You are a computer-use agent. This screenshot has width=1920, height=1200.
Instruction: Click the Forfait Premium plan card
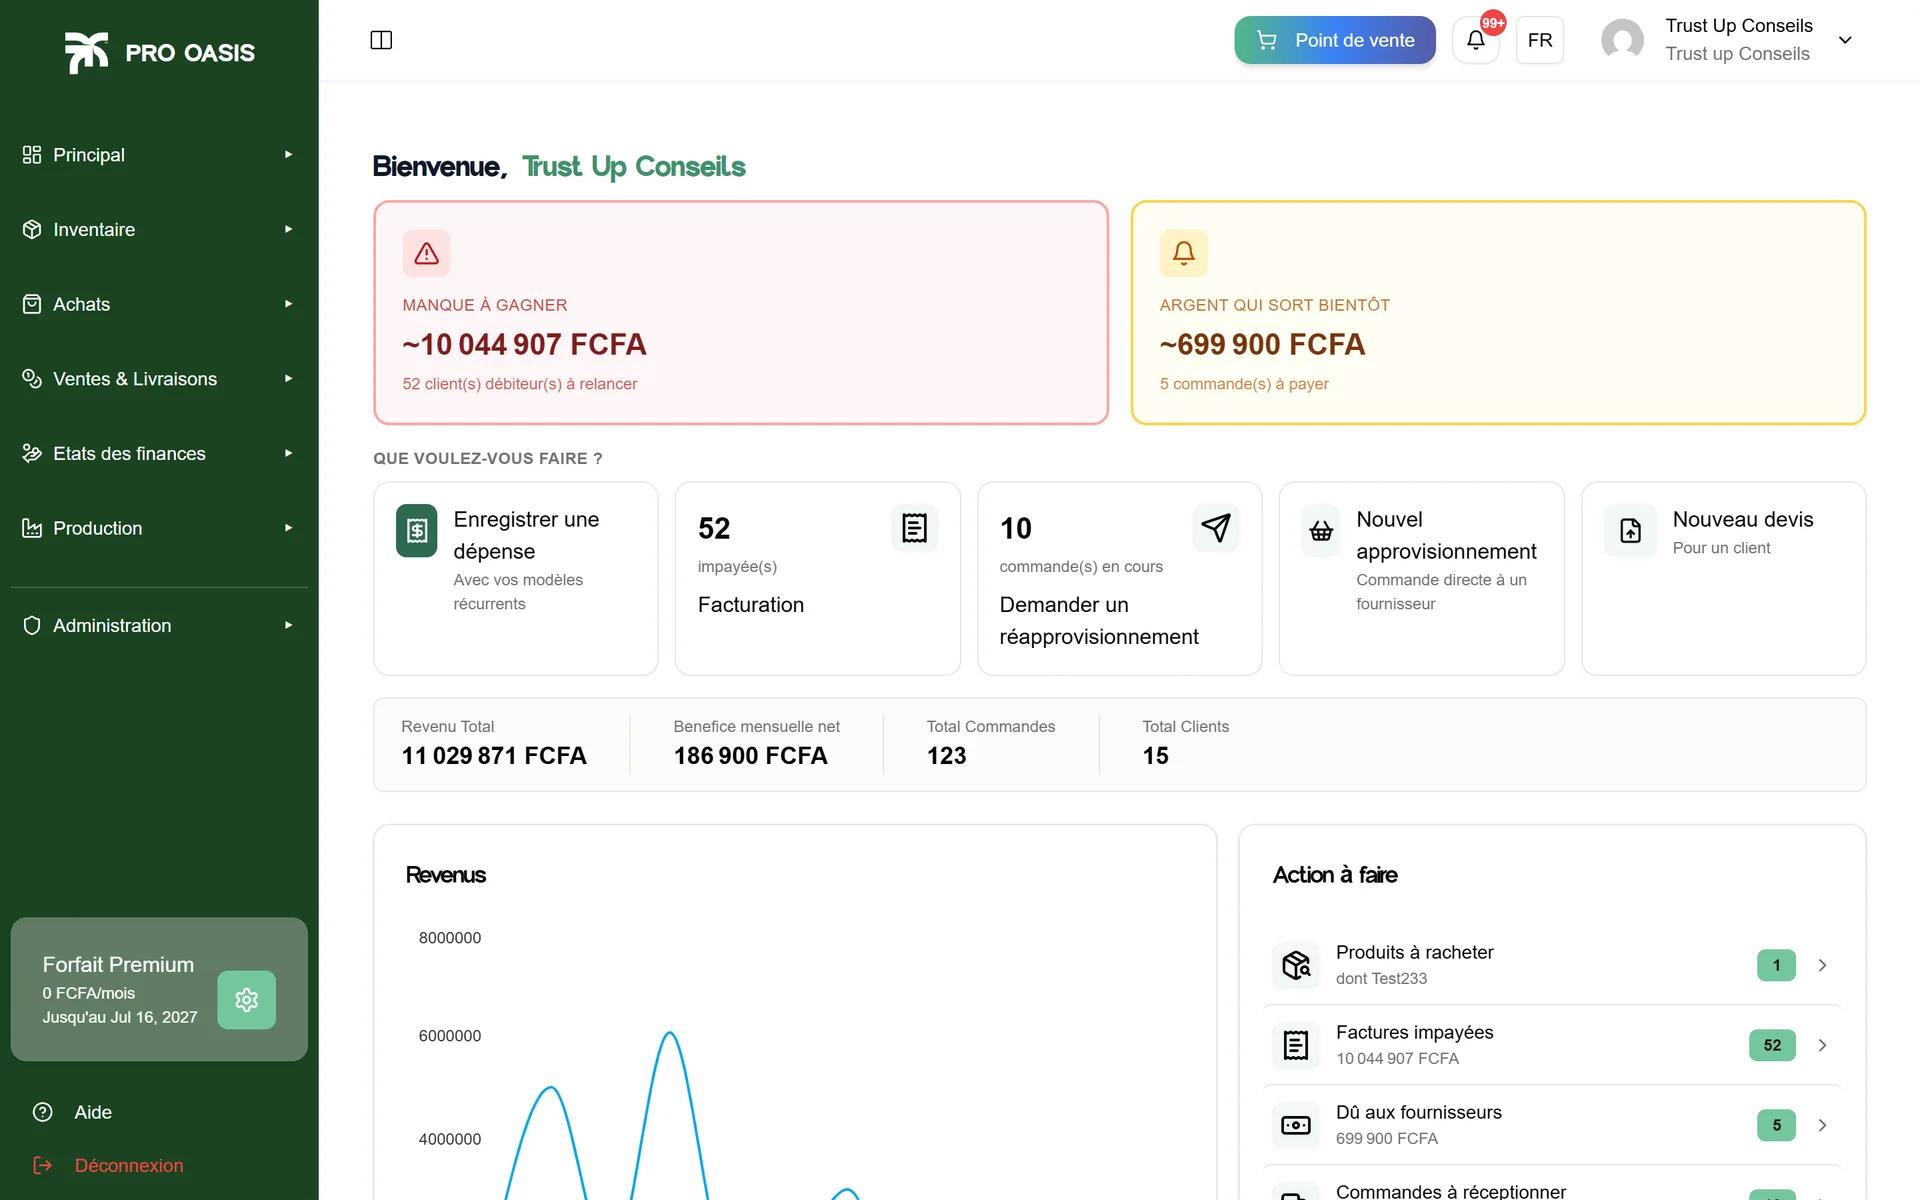[x=159, y=989]
